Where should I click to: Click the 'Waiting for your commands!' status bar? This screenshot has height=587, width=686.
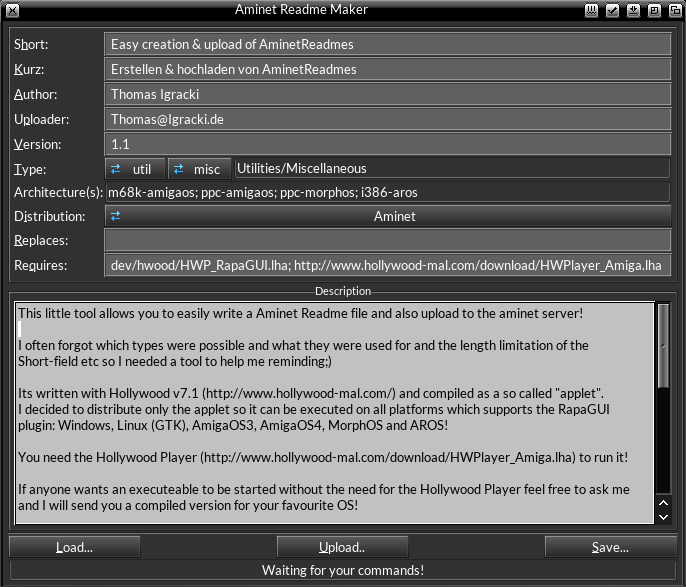pyautogui.click(x=343, y=570)
